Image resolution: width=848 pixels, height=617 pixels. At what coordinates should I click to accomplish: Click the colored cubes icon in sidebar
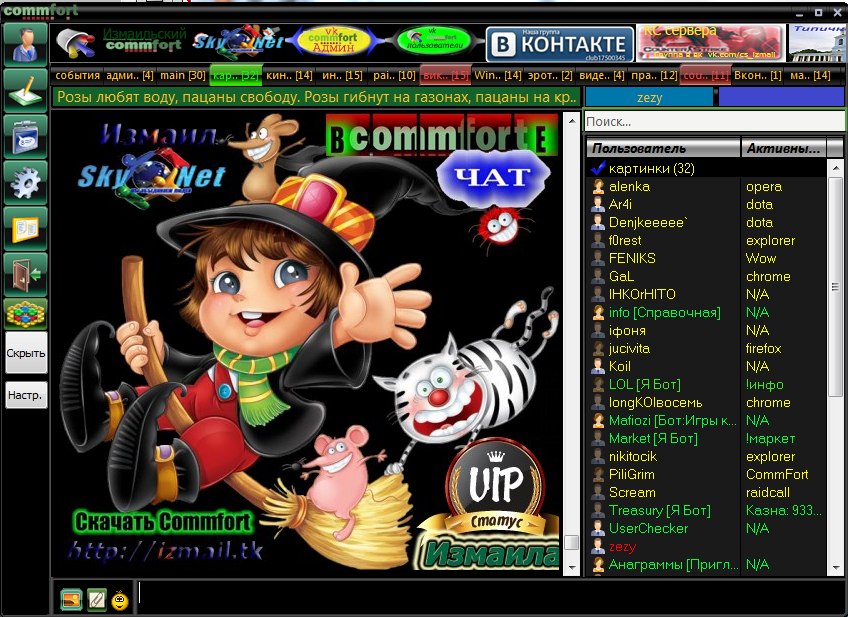click(26, 314)
